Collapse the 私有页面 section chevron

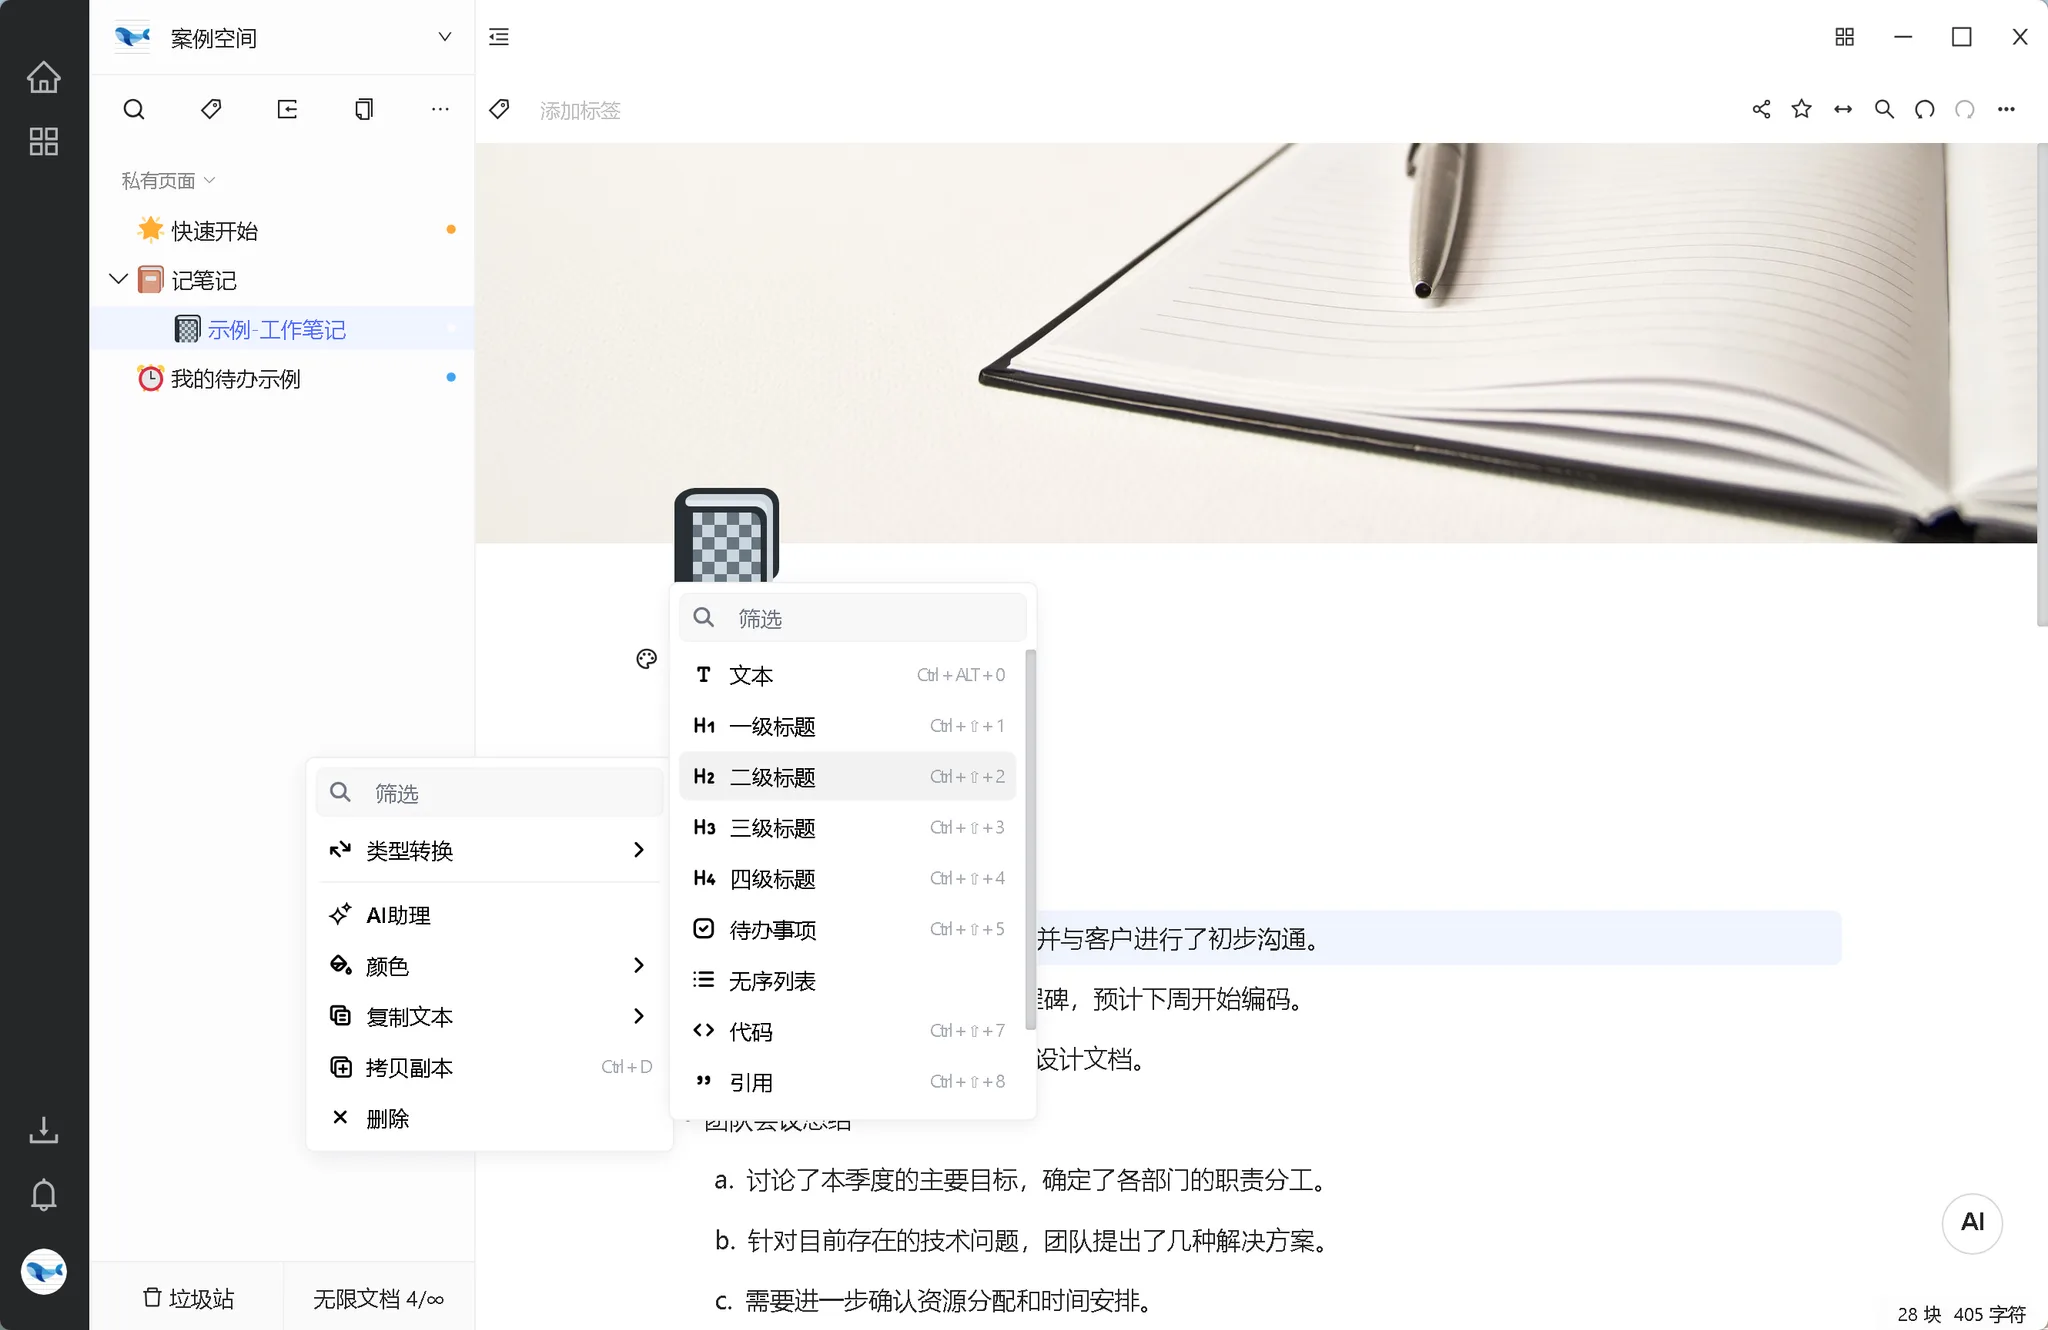209,180
